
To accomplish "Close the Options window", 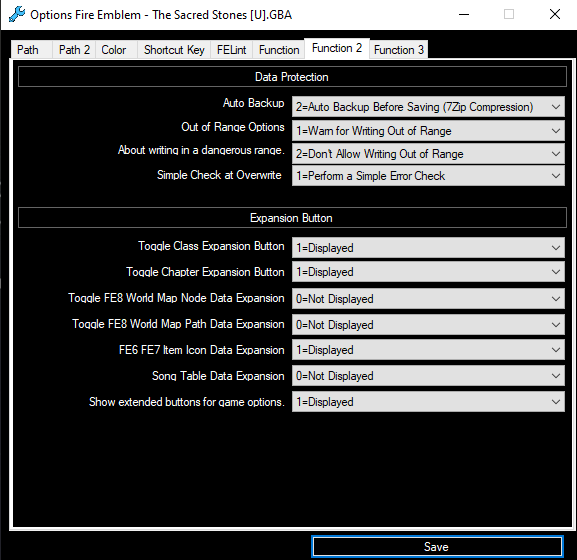I will pyautogui.click(x=555, y=15).
